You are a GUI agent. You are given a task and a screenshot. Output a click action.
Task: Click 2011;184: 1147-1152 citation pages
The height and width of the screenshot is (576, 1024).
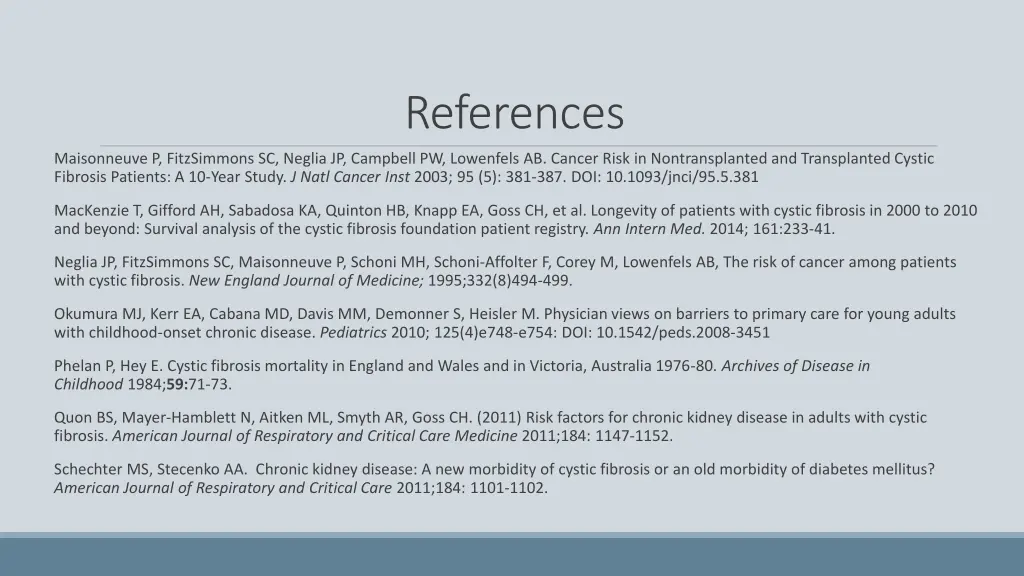click(597, 436)
